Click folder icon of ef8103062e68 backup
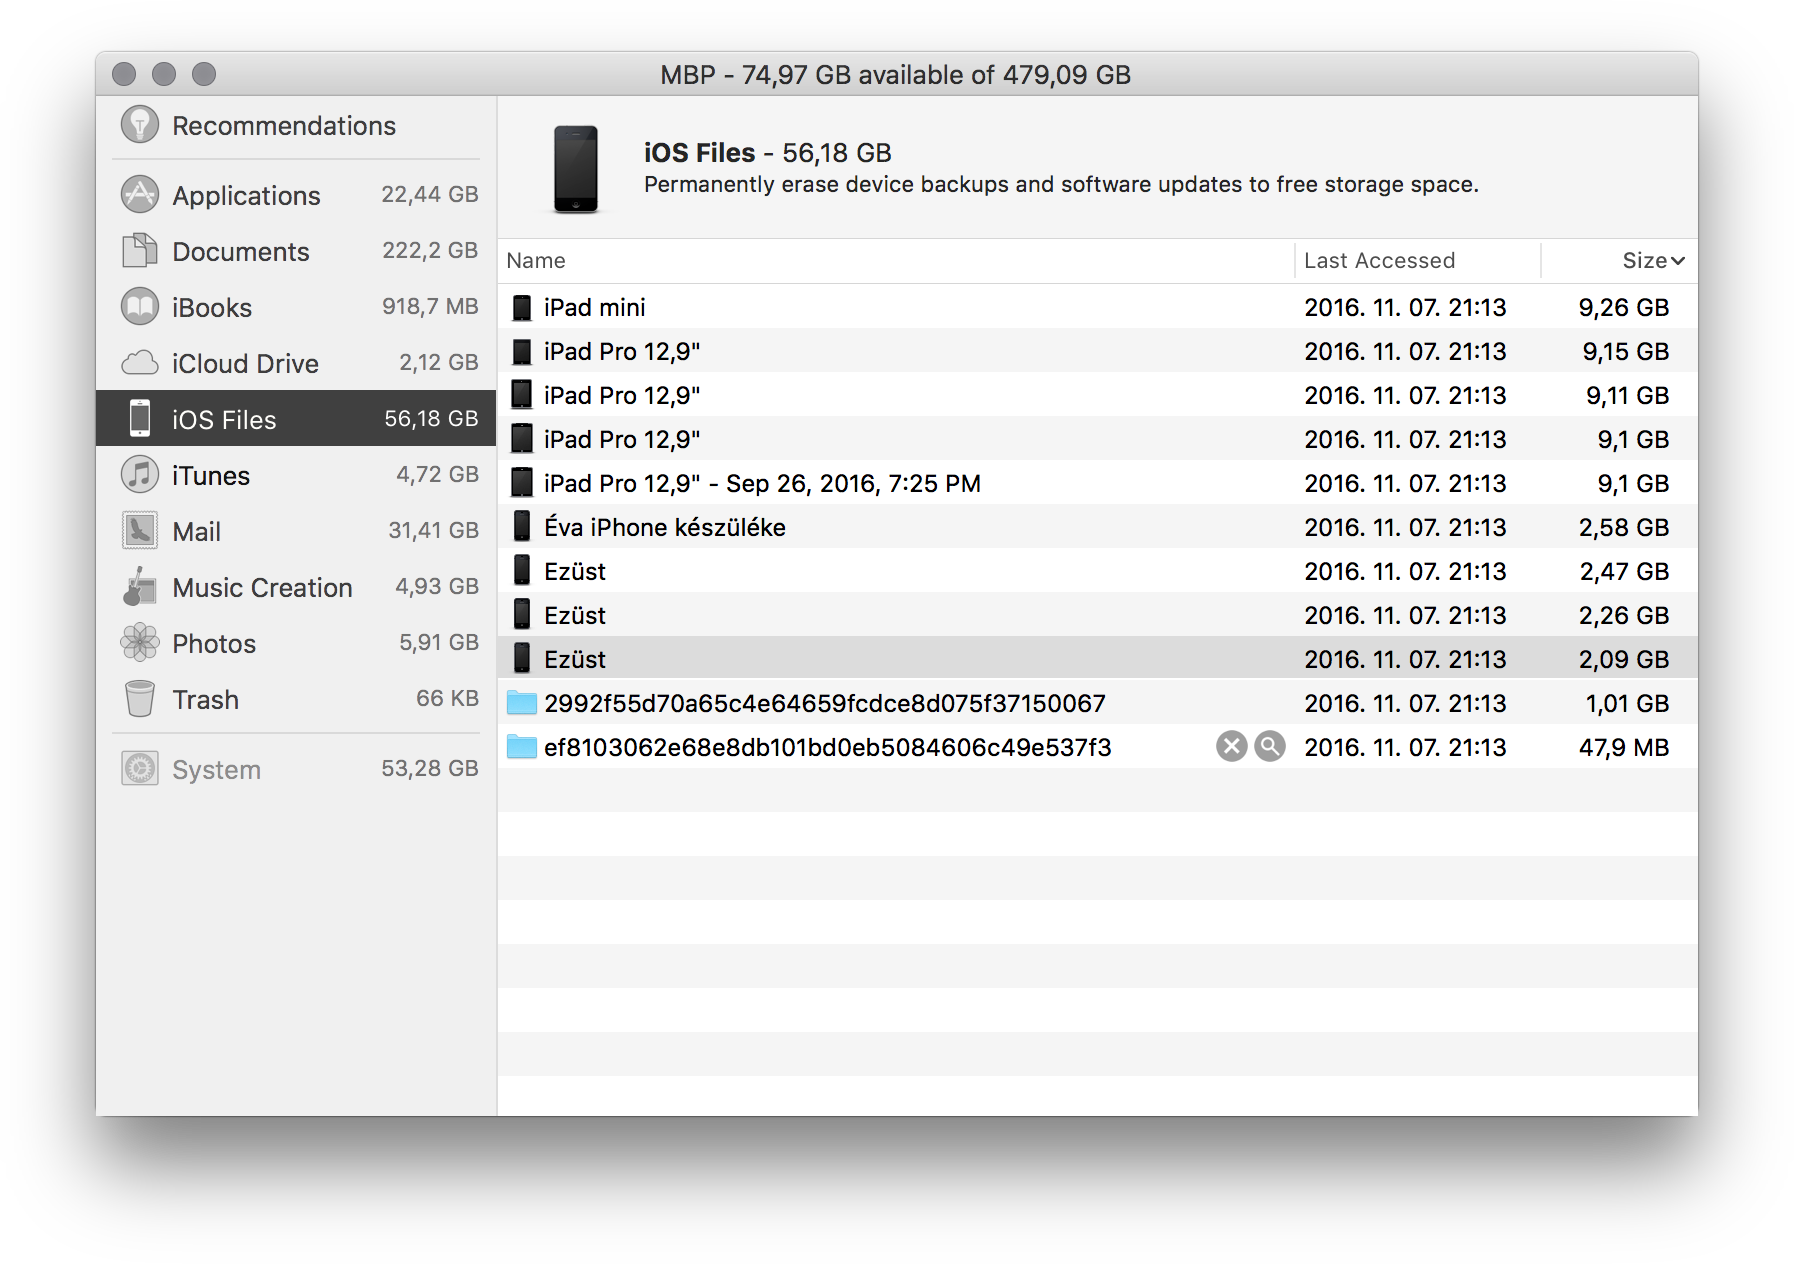The image size is (1794, 1264). tap(522, 746)
